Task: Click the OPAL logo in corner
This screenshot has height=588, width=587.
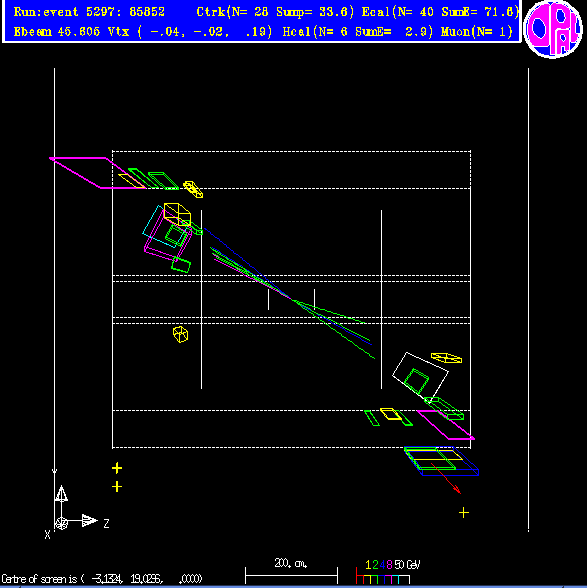Action: [x=553, y=29]
